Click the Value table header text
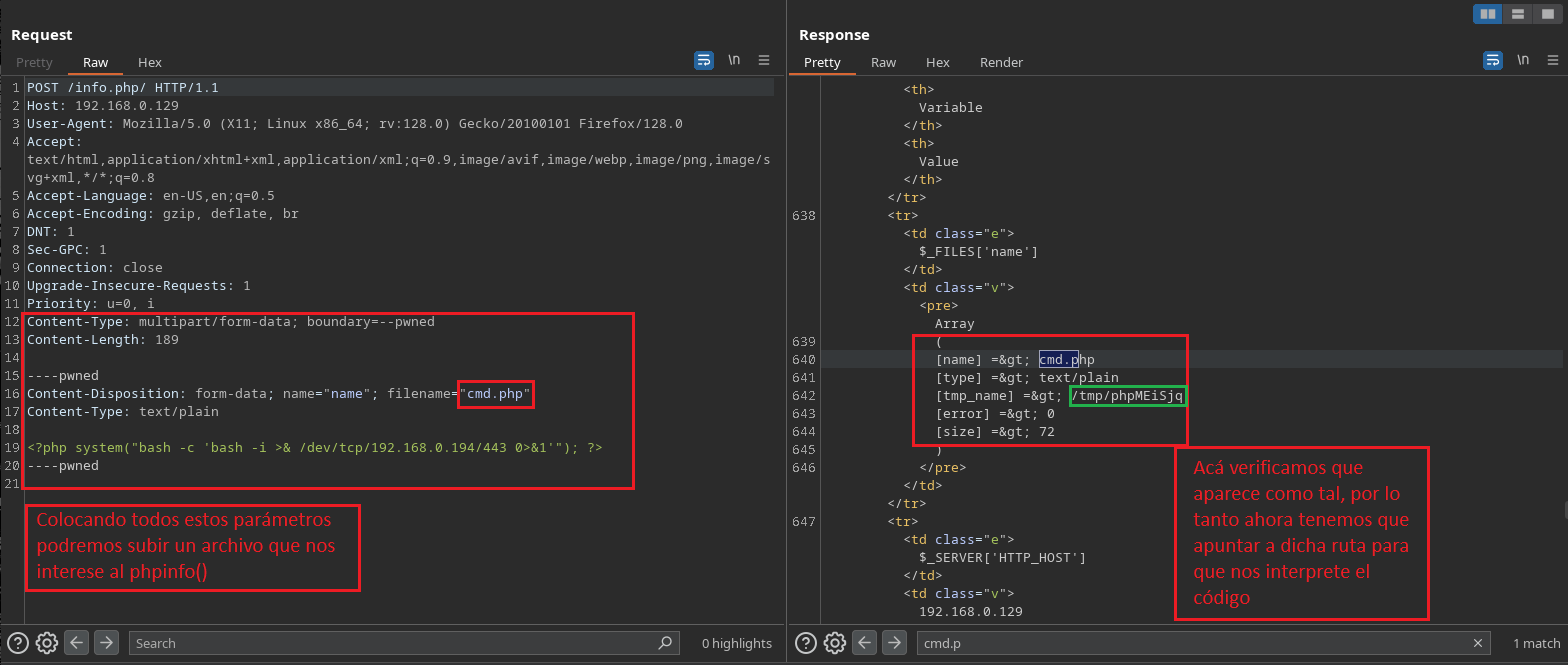The width and height of the screenshot is (1568, 665). [938, 161]
